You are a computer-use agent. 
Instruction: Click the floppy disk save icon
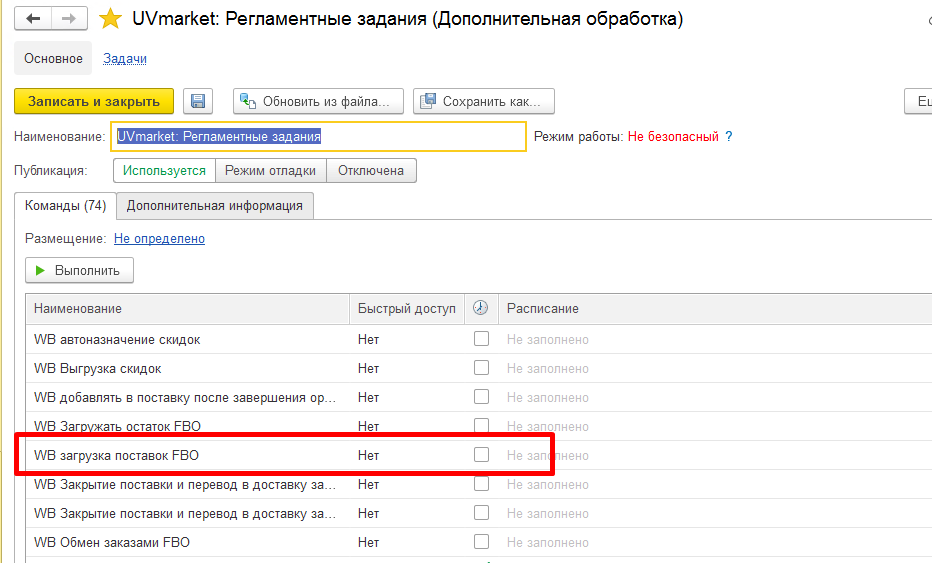[198, 102]
